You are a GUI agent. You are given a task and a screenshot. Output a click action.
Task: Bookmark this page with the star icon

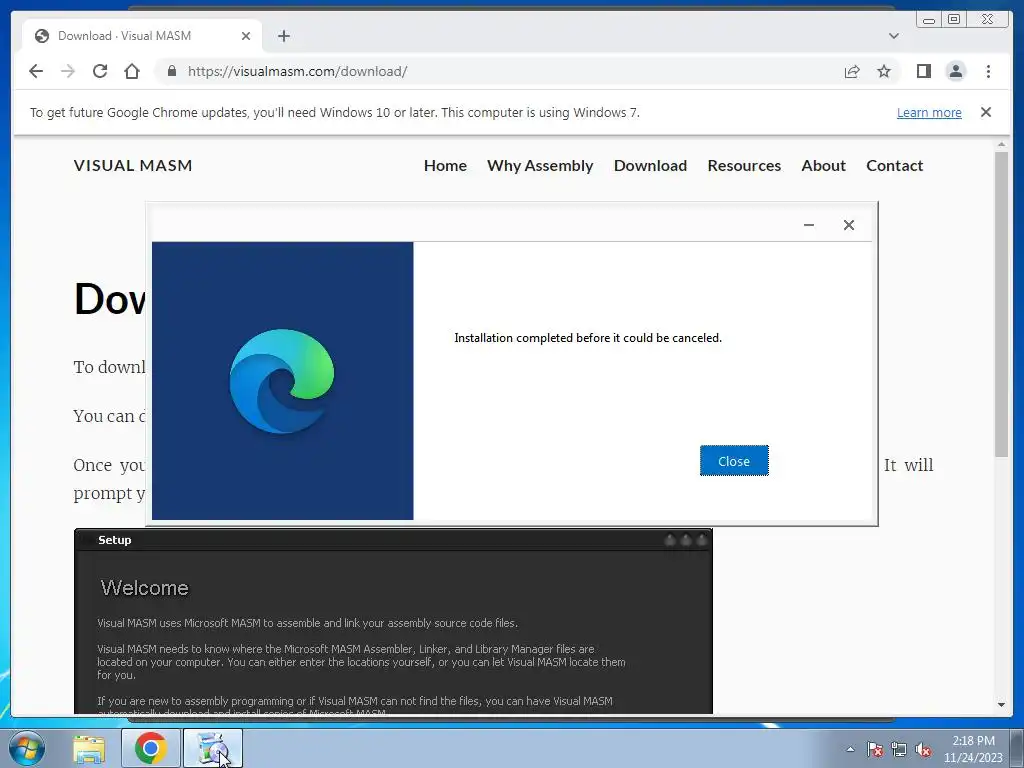pyautogui.click(x=884, y=71)
